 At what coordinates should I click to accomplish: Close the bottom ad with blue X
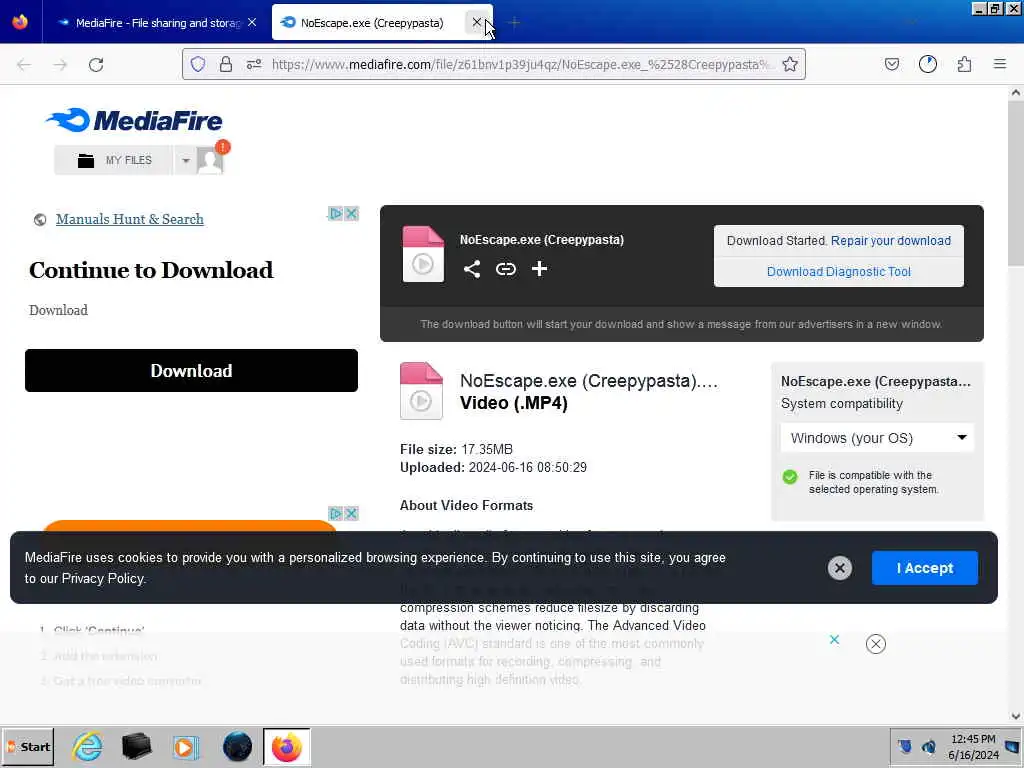[x=834, y=639]
